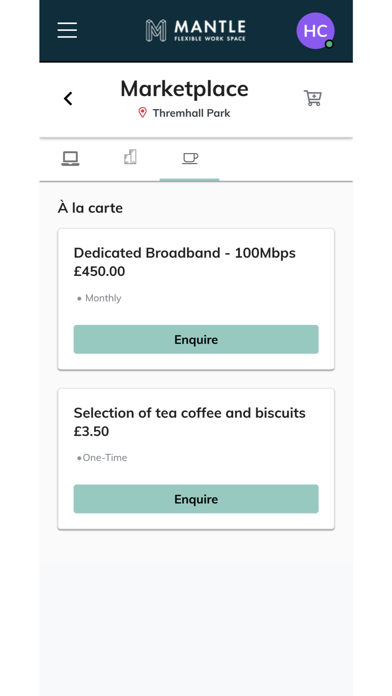Click the Marketplace page heading
Screen dimensions: 392x696
tap(184, 88)
